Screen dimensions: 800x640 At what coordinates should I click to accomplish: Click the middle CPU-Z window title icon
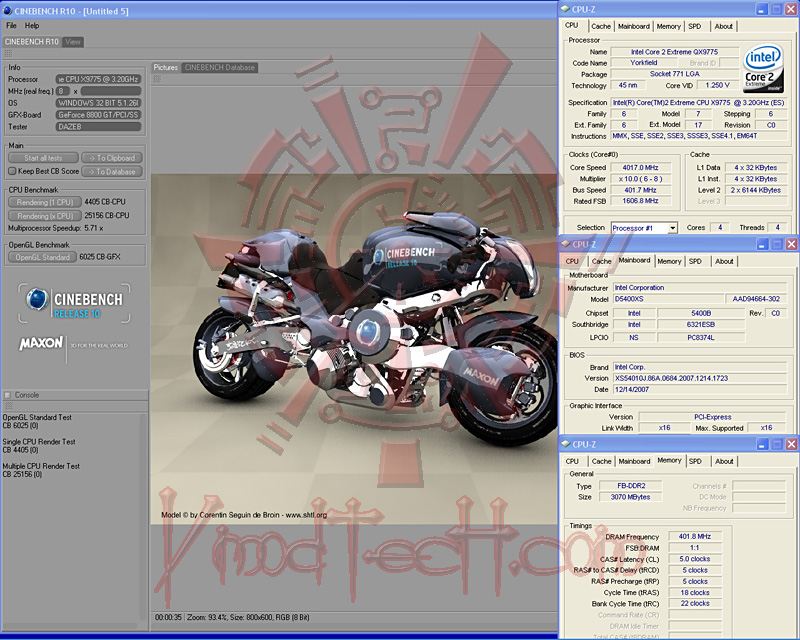[x=565, y=244]
